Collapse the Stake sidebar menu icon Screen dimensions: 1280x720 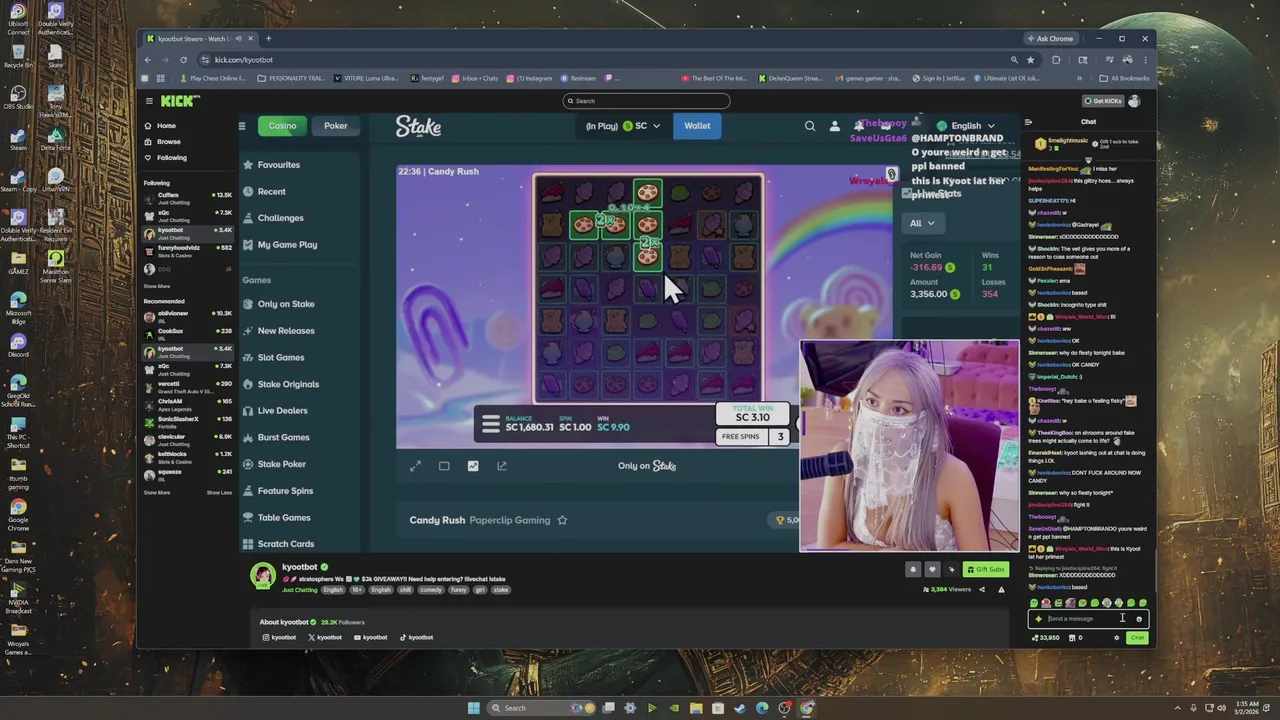tap(241, 126)
